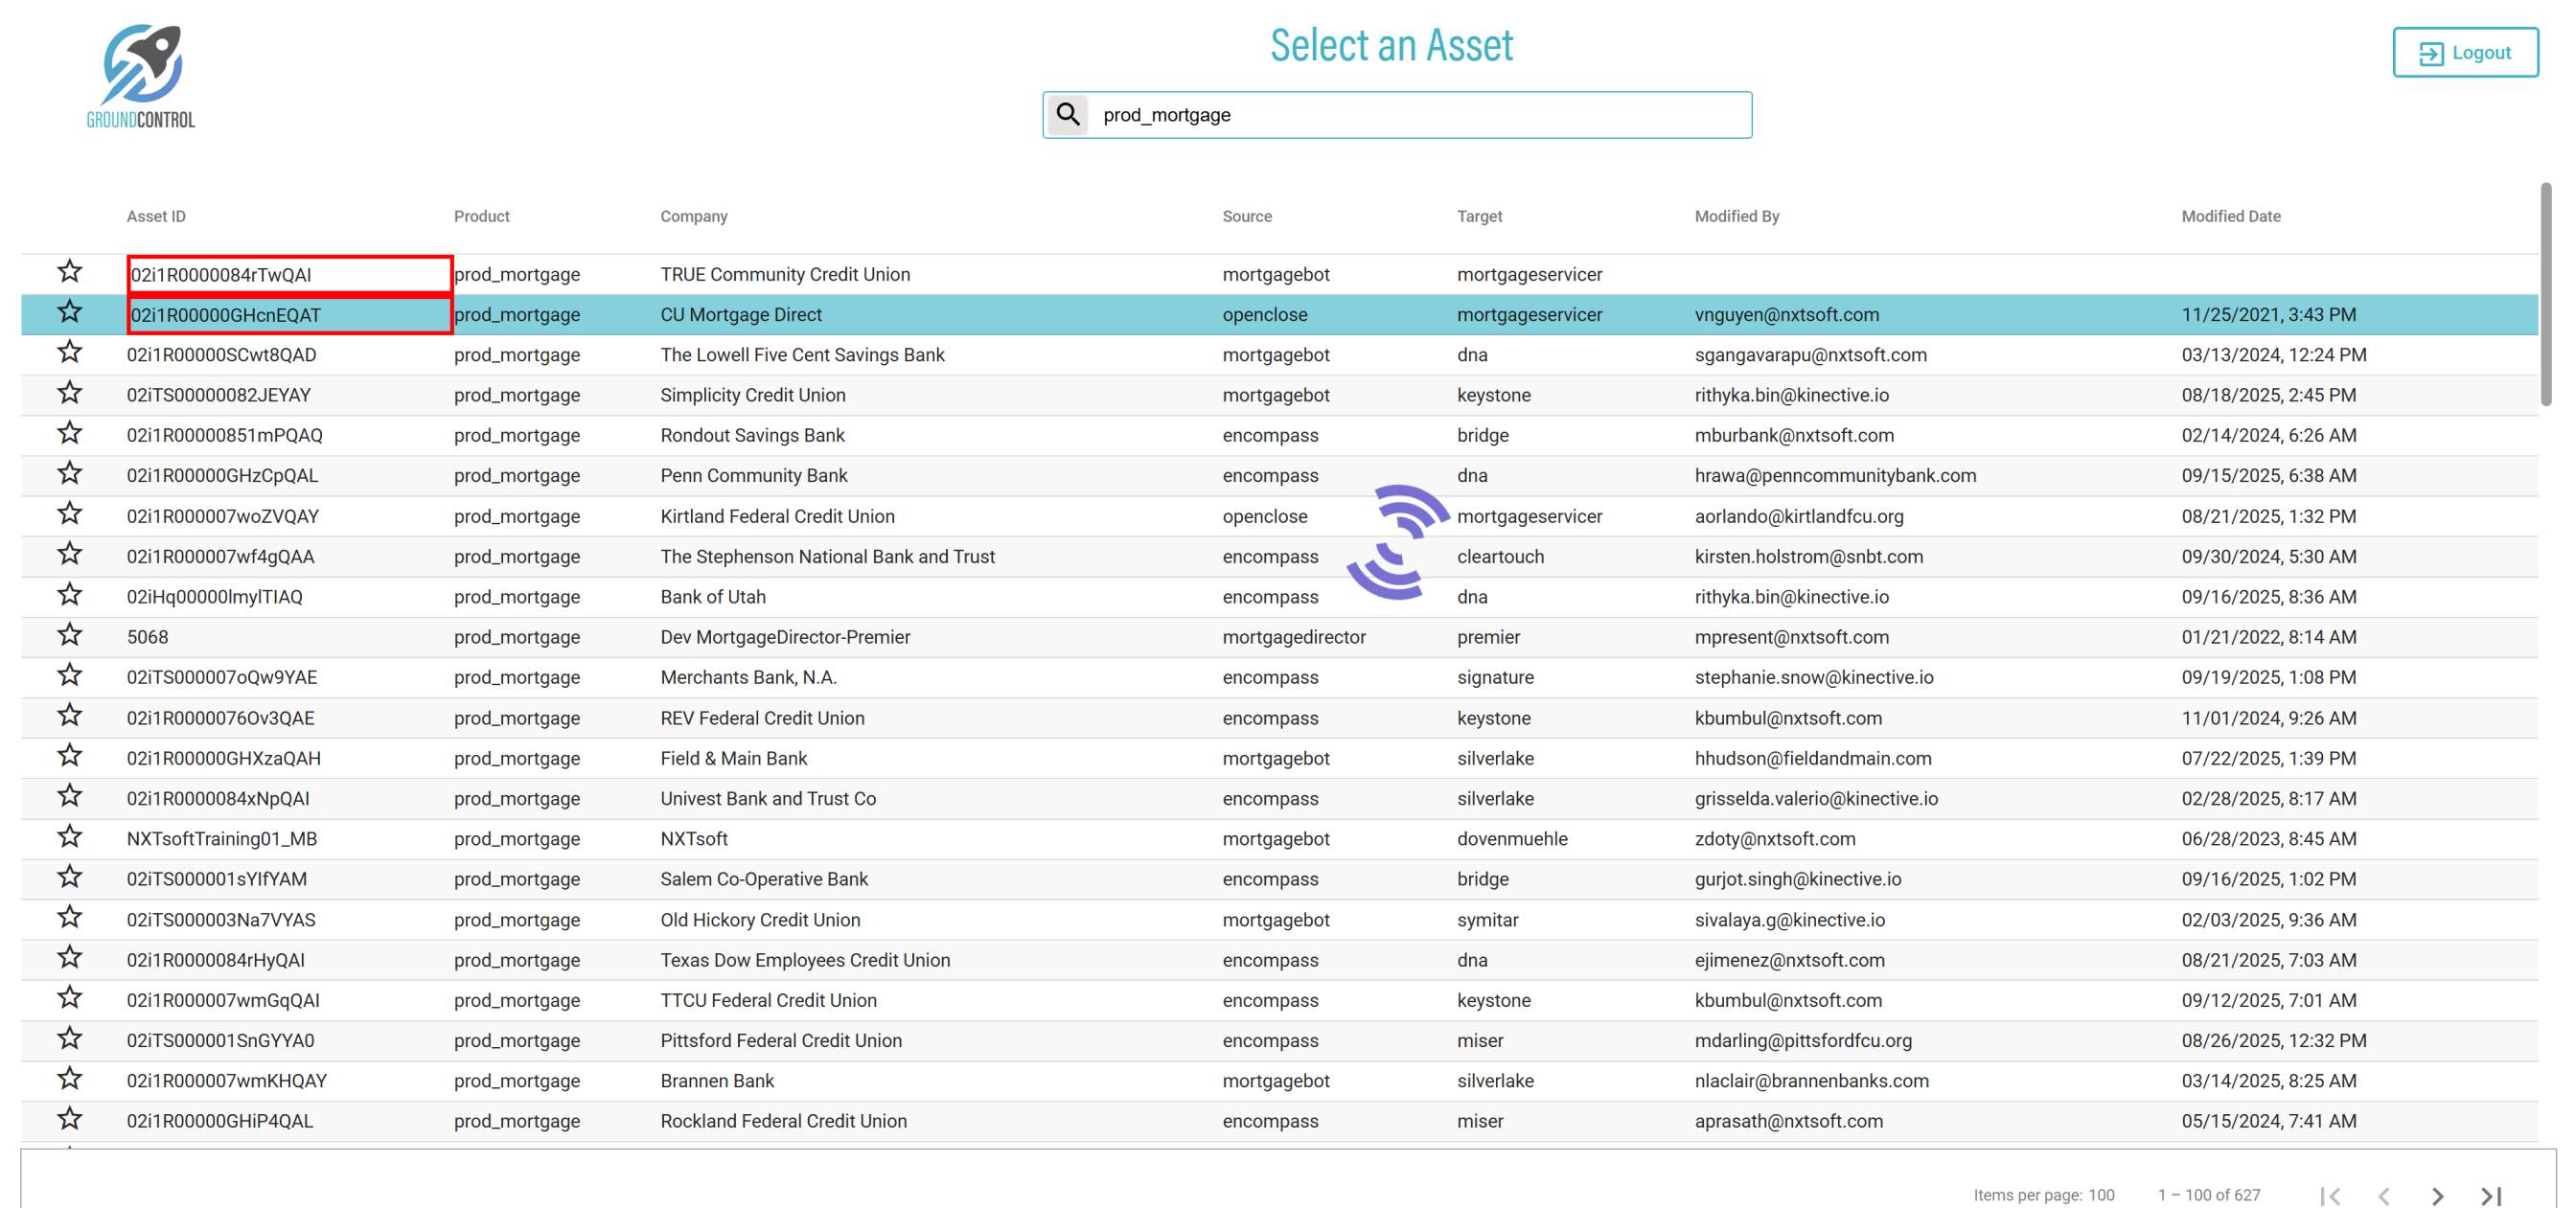The width and height of the screenshot is (2576, 1208).
Task: Sort by the Asset ID column header
Action: 156,216
